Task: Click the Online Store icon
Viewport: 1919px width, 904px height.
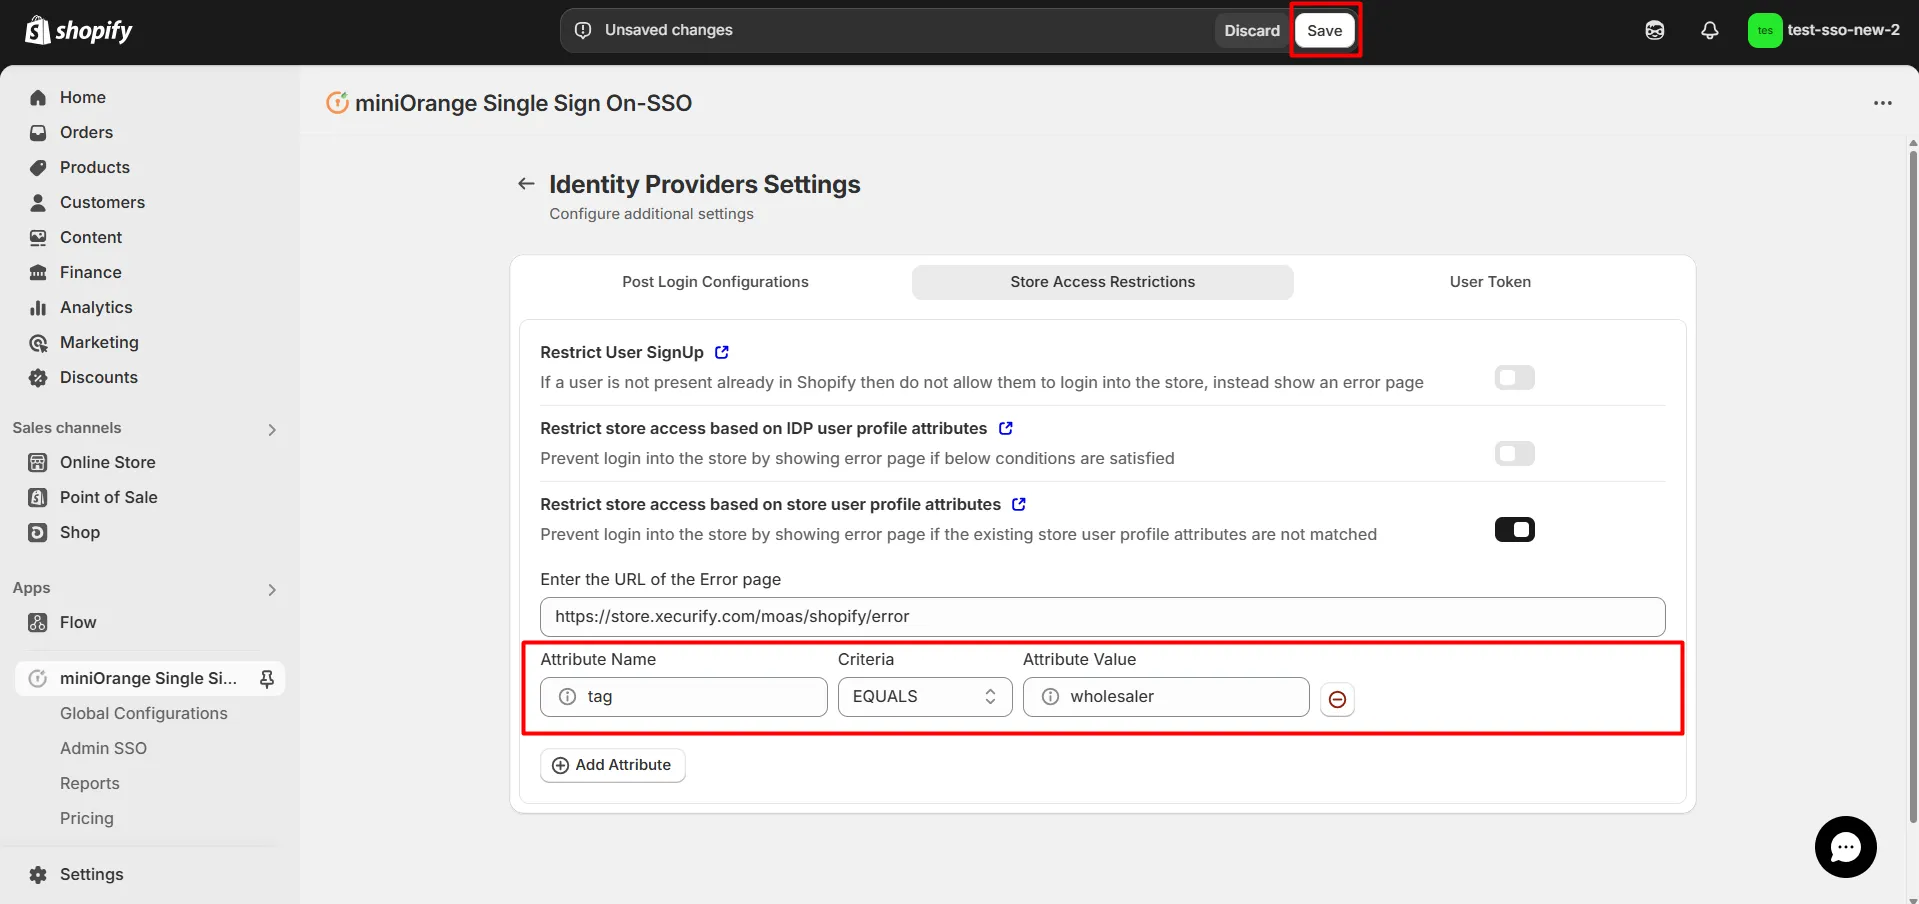Action: 38,462
